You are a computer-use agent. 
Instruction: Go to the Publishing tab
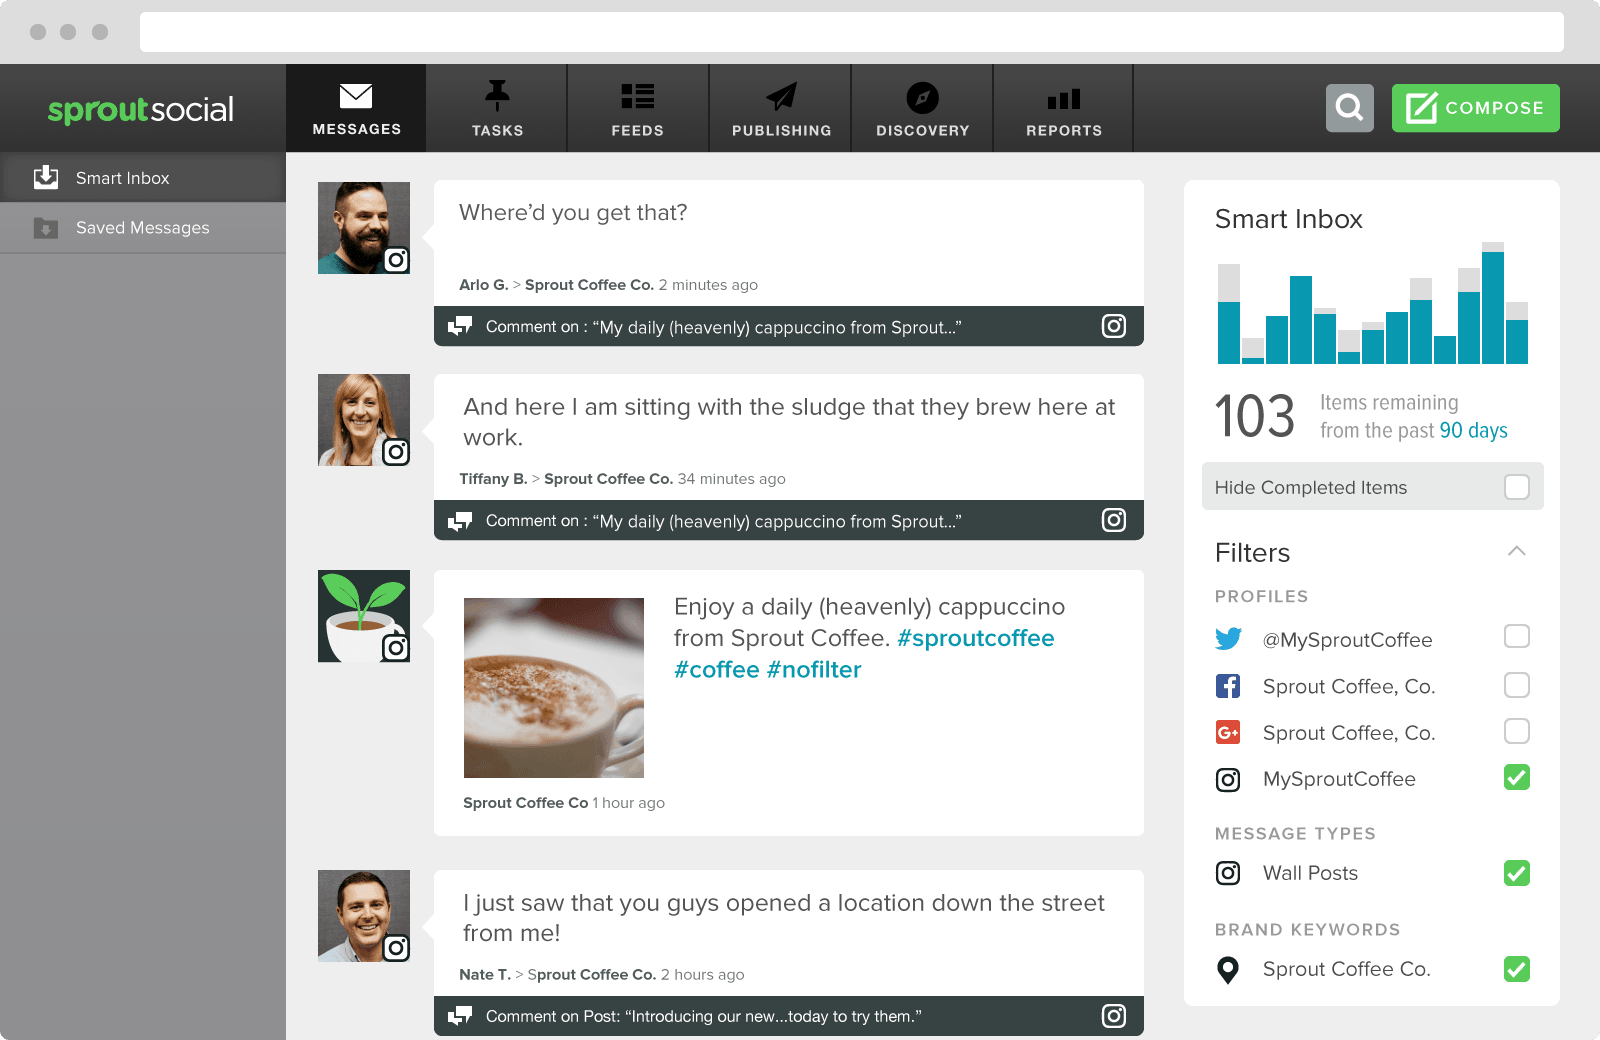point(781,108)
